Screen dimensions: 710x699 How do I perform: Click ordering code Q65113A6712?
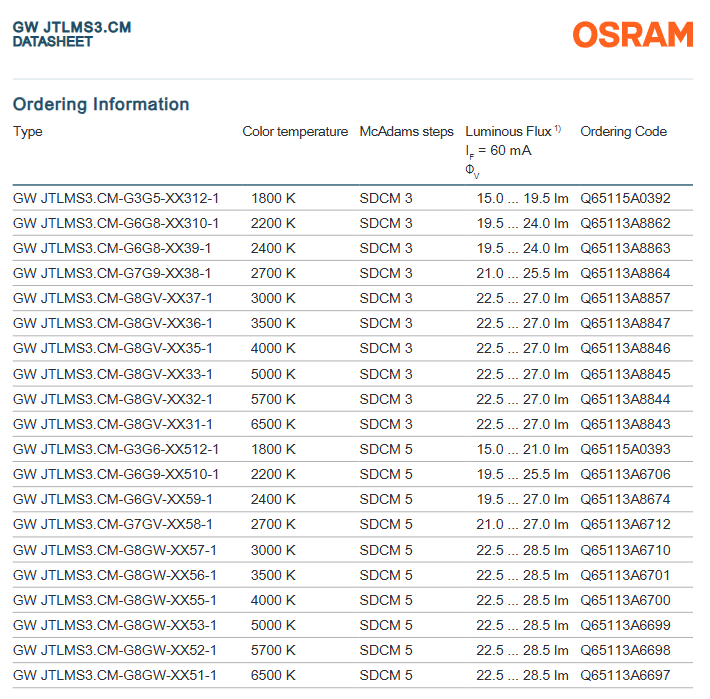pyautogui.click(x=625, y=524)
